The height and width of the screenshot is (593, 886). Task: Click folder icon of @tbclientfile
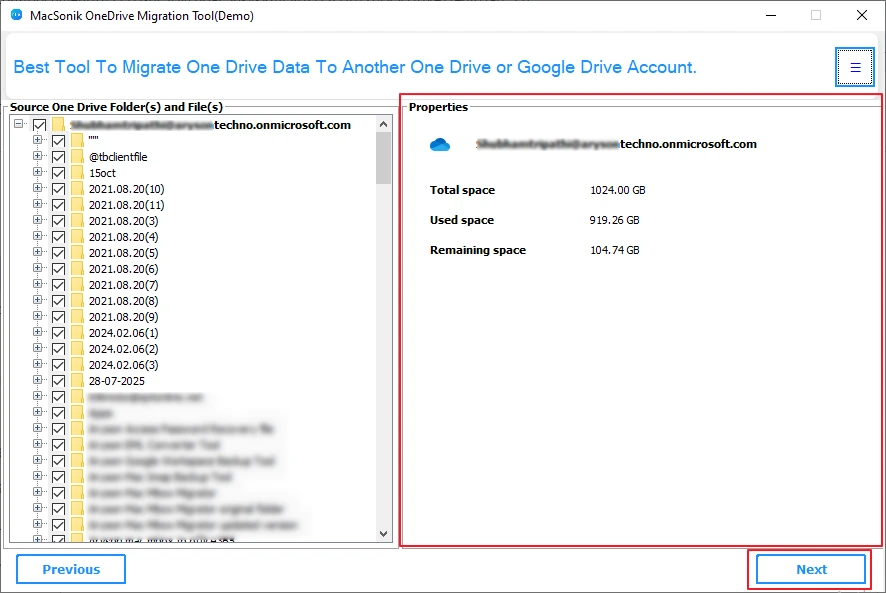pos(78,157)
